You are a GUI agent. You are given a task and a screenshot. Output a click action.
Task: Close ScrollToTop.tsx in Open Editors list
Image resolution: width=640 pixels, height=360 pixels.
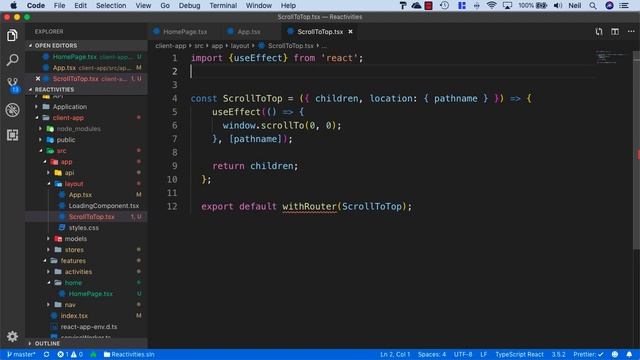(38, 78)
